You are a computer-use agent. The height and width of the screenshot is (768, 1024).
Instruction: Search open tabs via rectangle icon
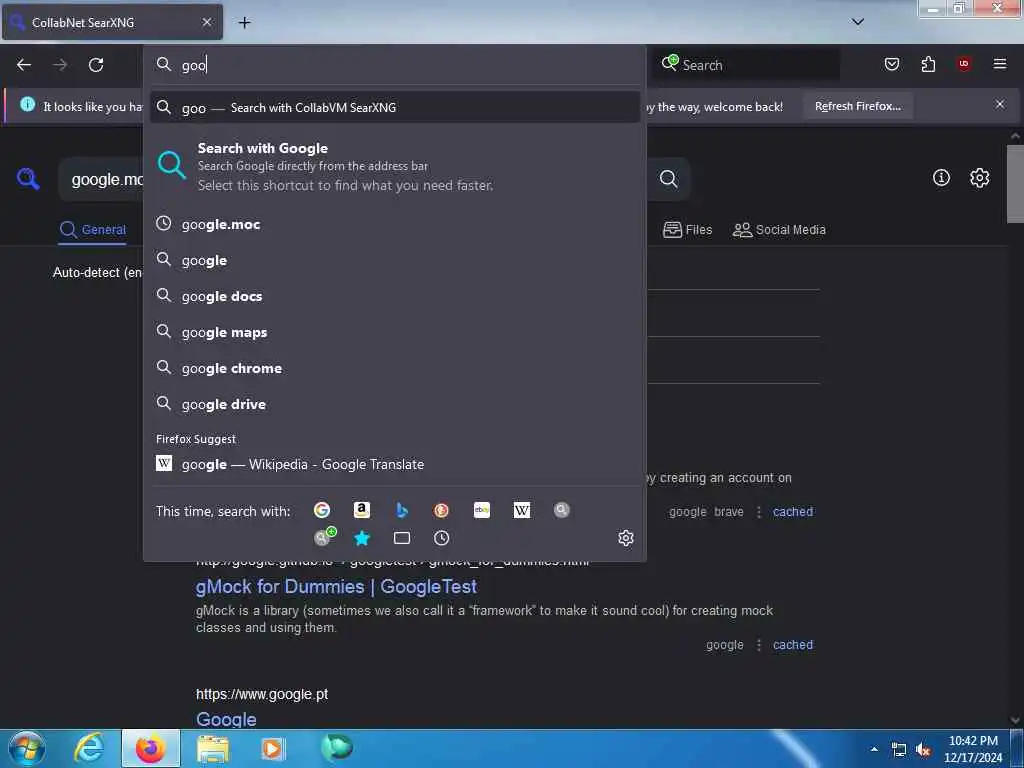pos(402,538)
